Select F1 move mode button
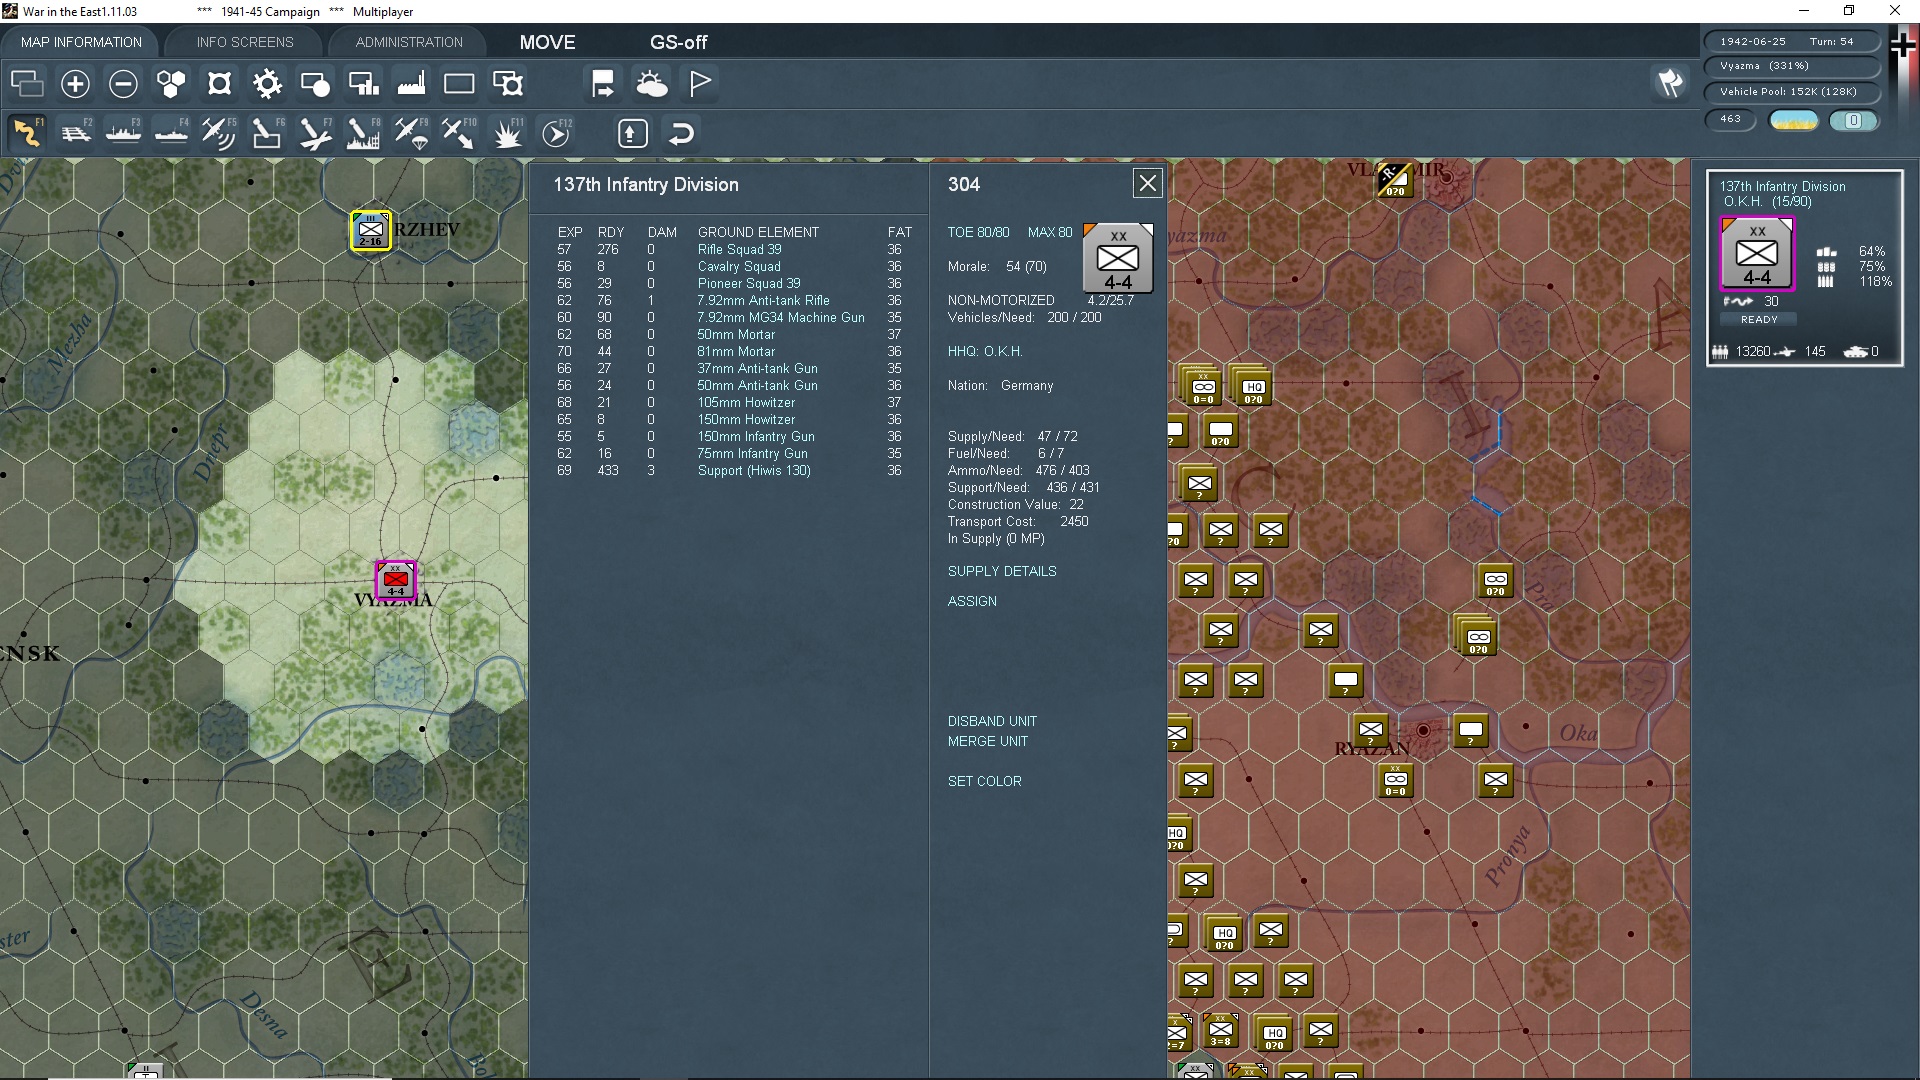Image resolution: width=1920 pixels, height=1080 pixels. [x=27, y=133]
